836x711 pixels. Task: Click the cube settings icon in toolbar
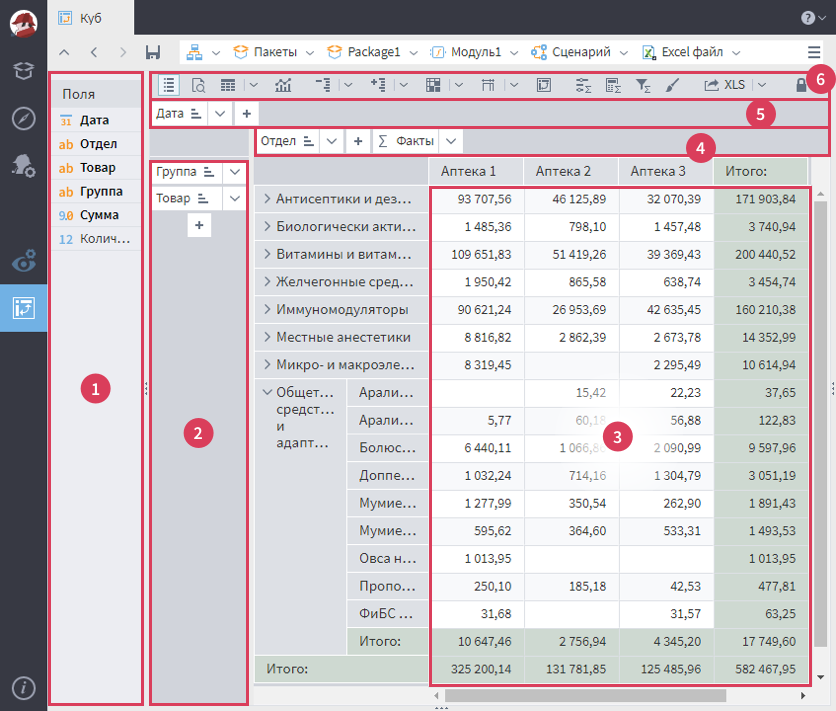544,85
